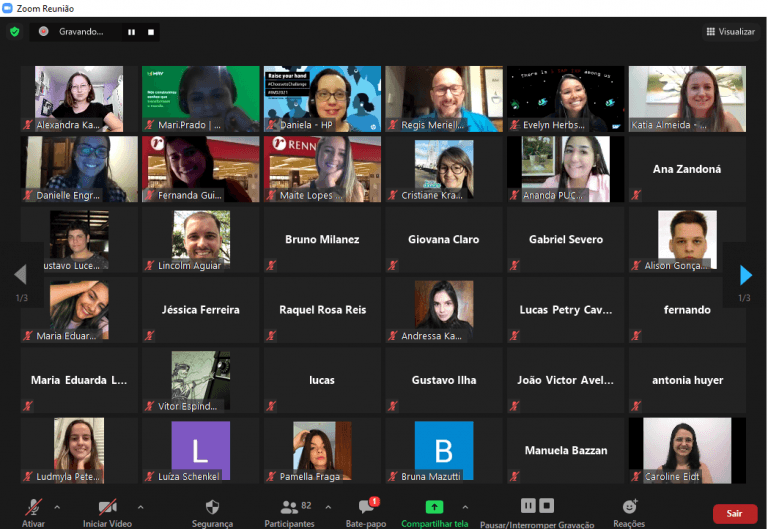
Task: Open the Segurança shield icon
Action: point(212,507)
